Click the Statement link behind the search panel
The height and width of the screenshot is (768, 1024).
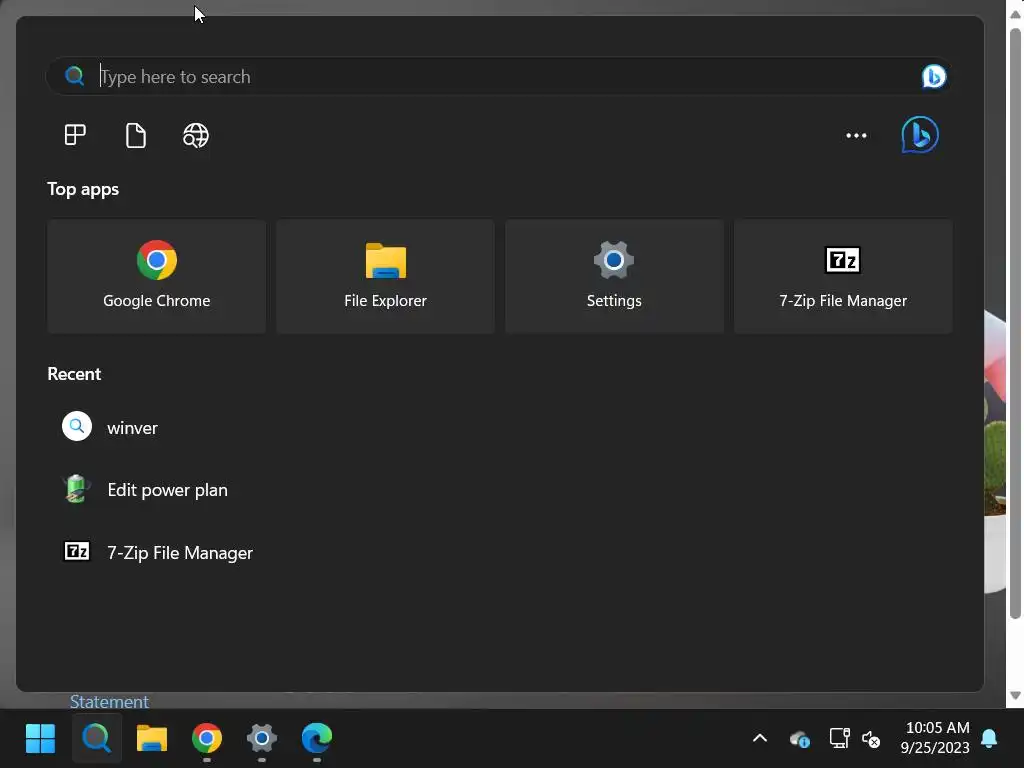click(x=109, y=701)
